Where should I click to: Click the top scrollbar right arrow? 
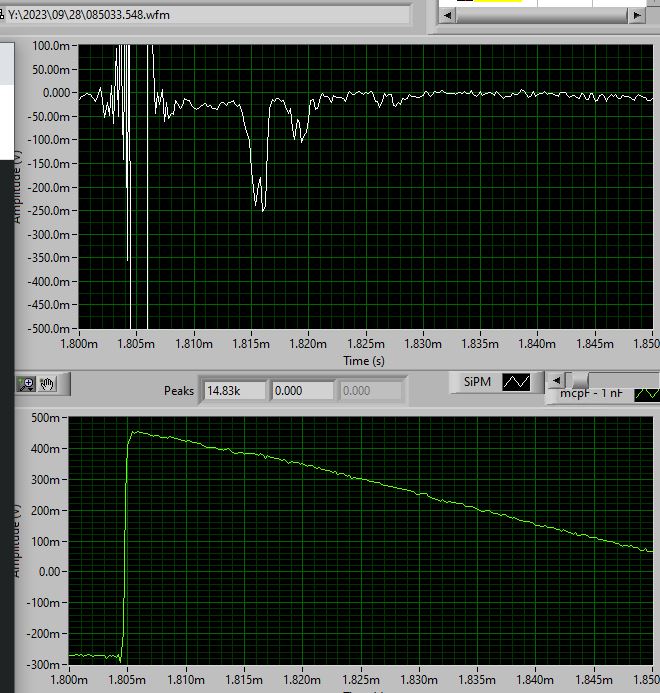[x=637, y=15]
